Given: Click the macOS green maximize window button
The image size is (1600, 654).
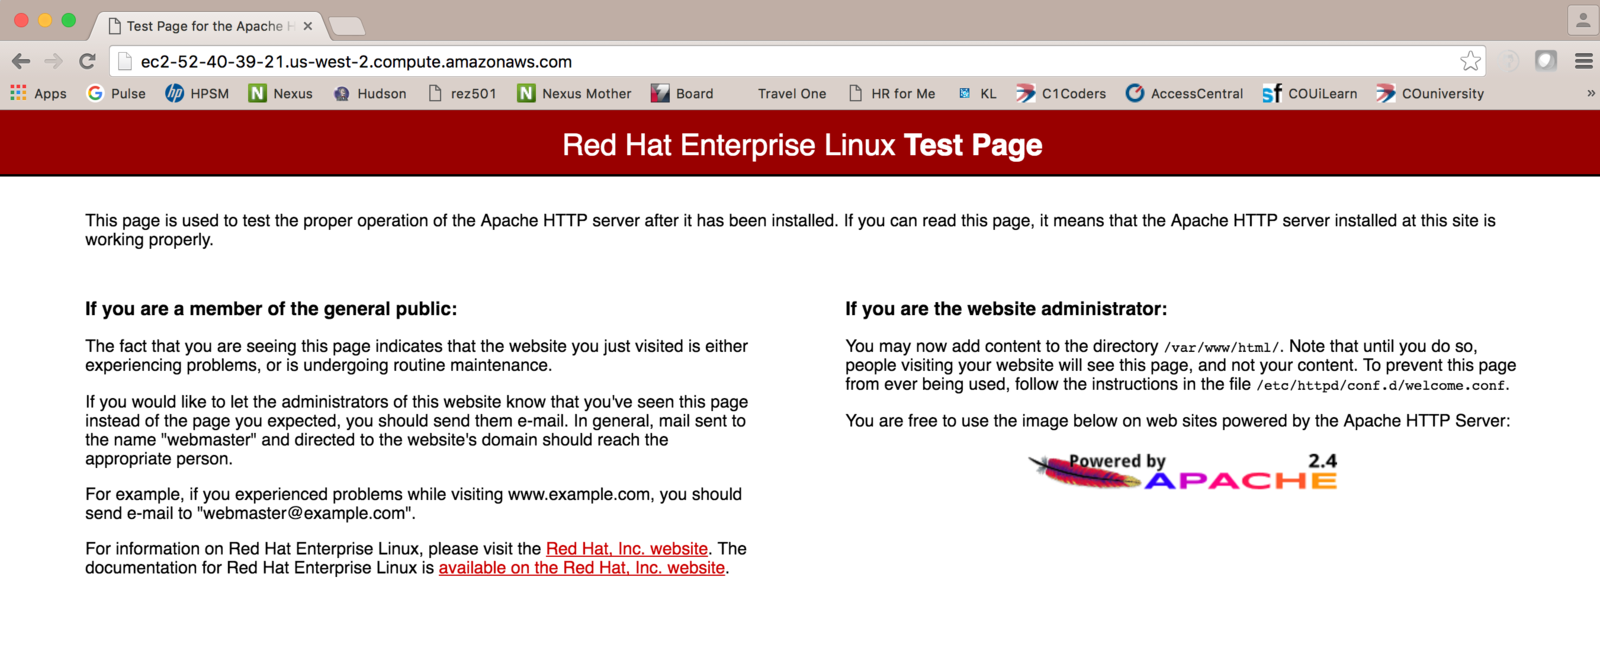Looking at the screenshot, I should click(x=68, y=20).
